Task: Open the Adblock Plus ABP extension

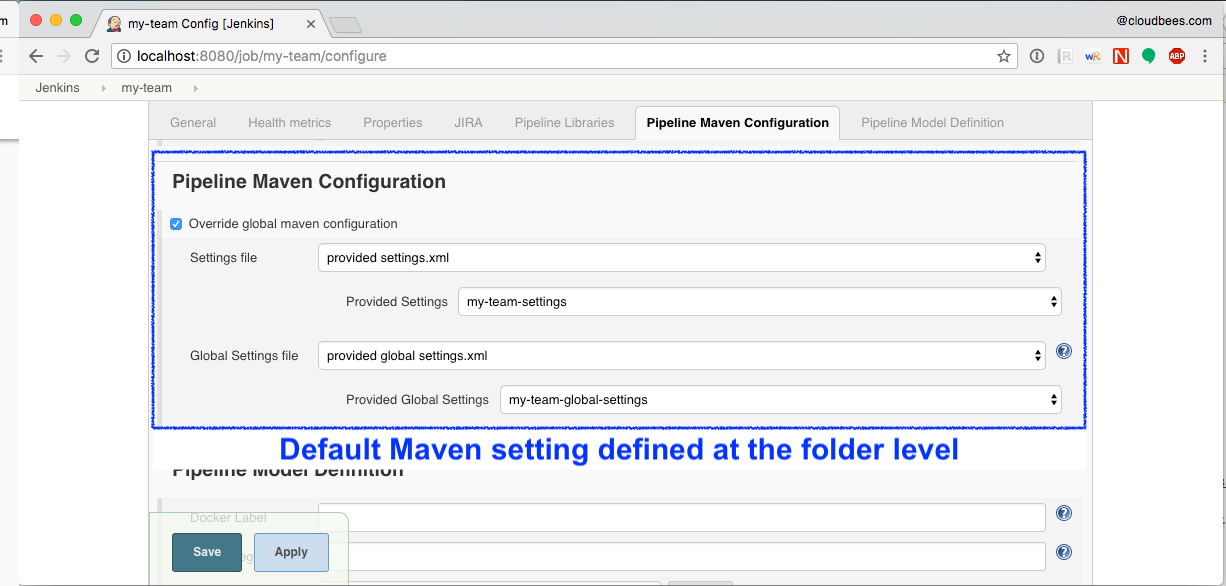Action: (x=1177, y=56)
